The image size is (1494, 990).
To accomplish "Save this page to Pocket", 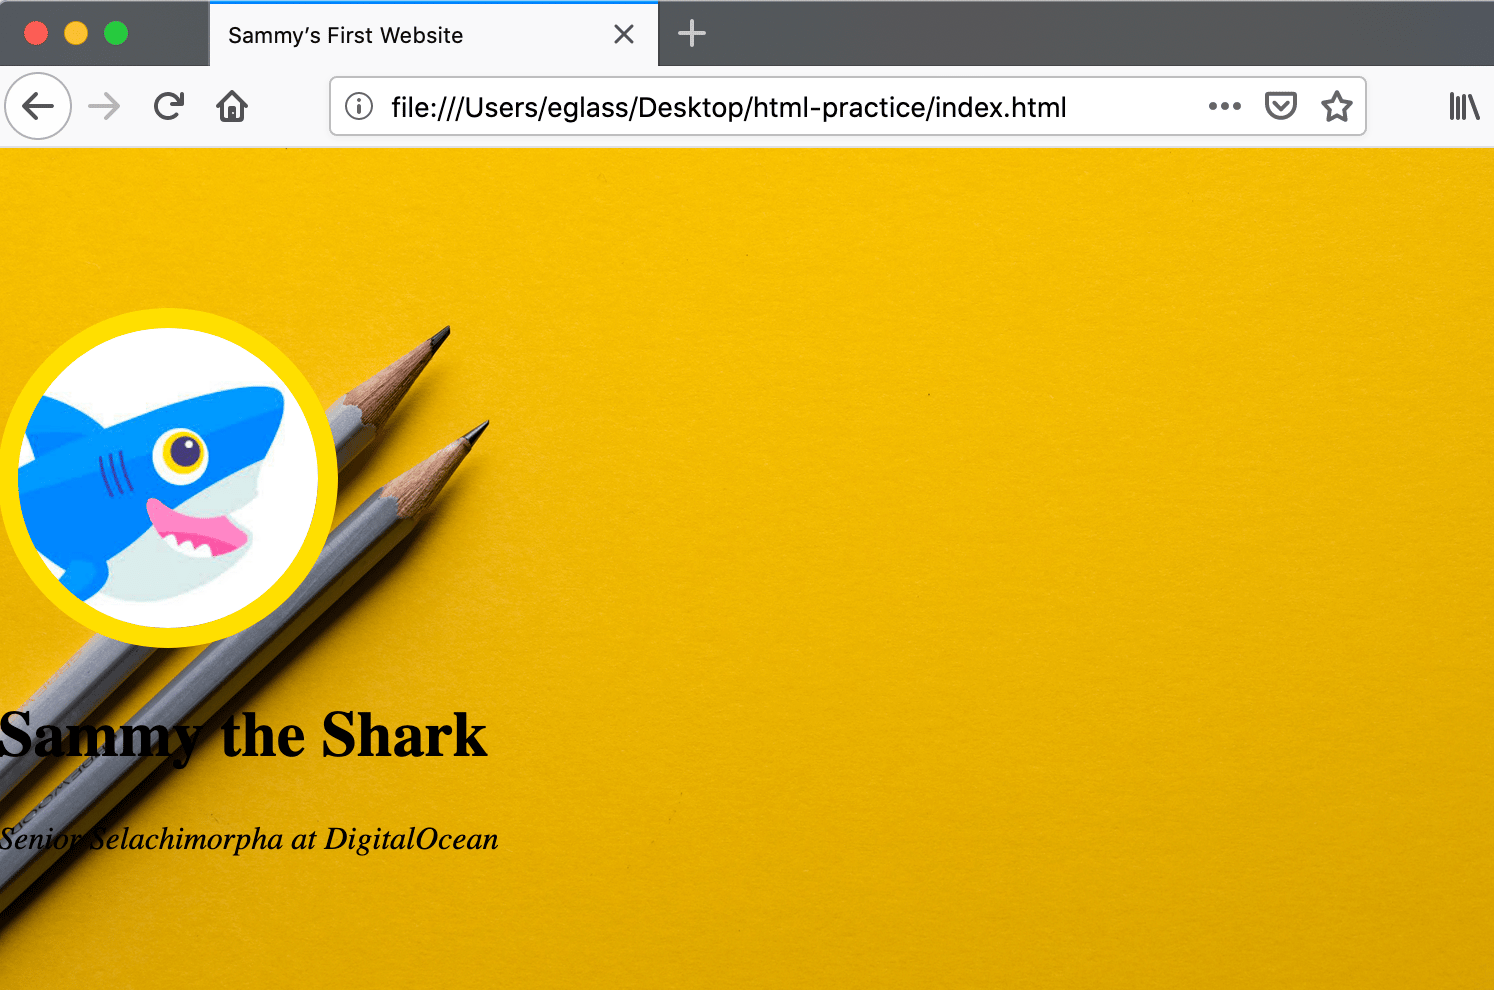I will pos(1281,106).
